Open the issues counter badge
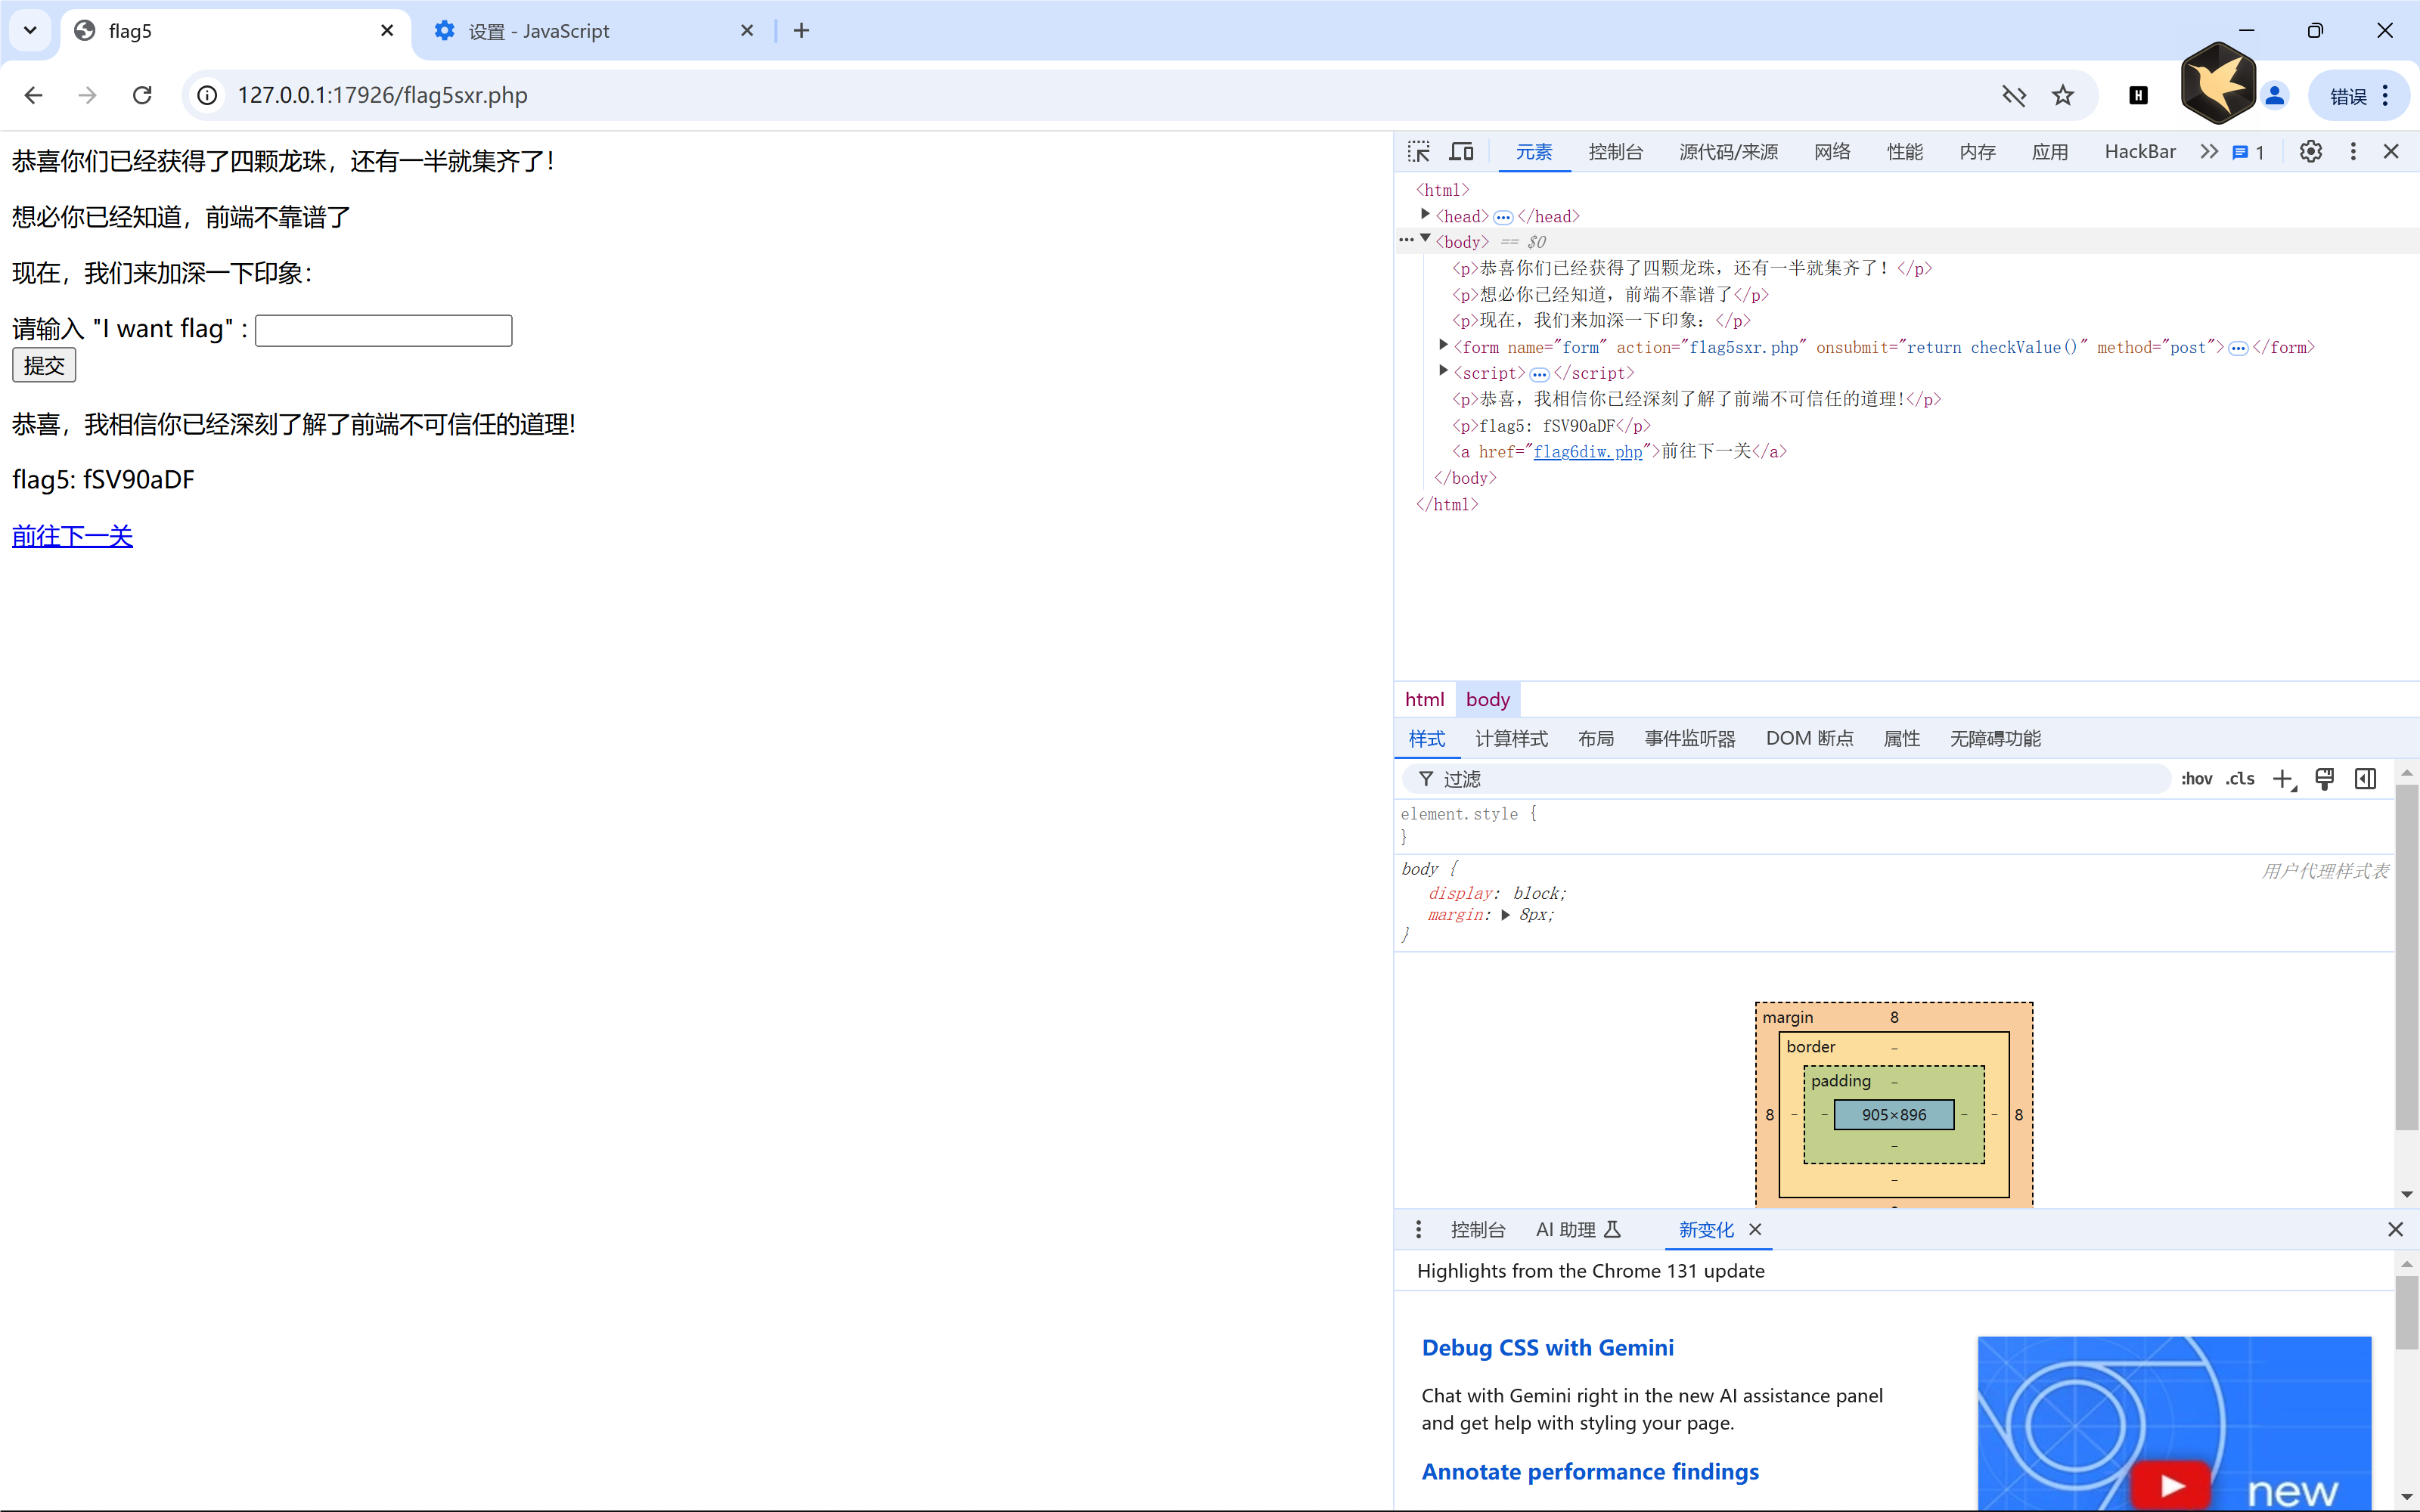 point(2248,152)
